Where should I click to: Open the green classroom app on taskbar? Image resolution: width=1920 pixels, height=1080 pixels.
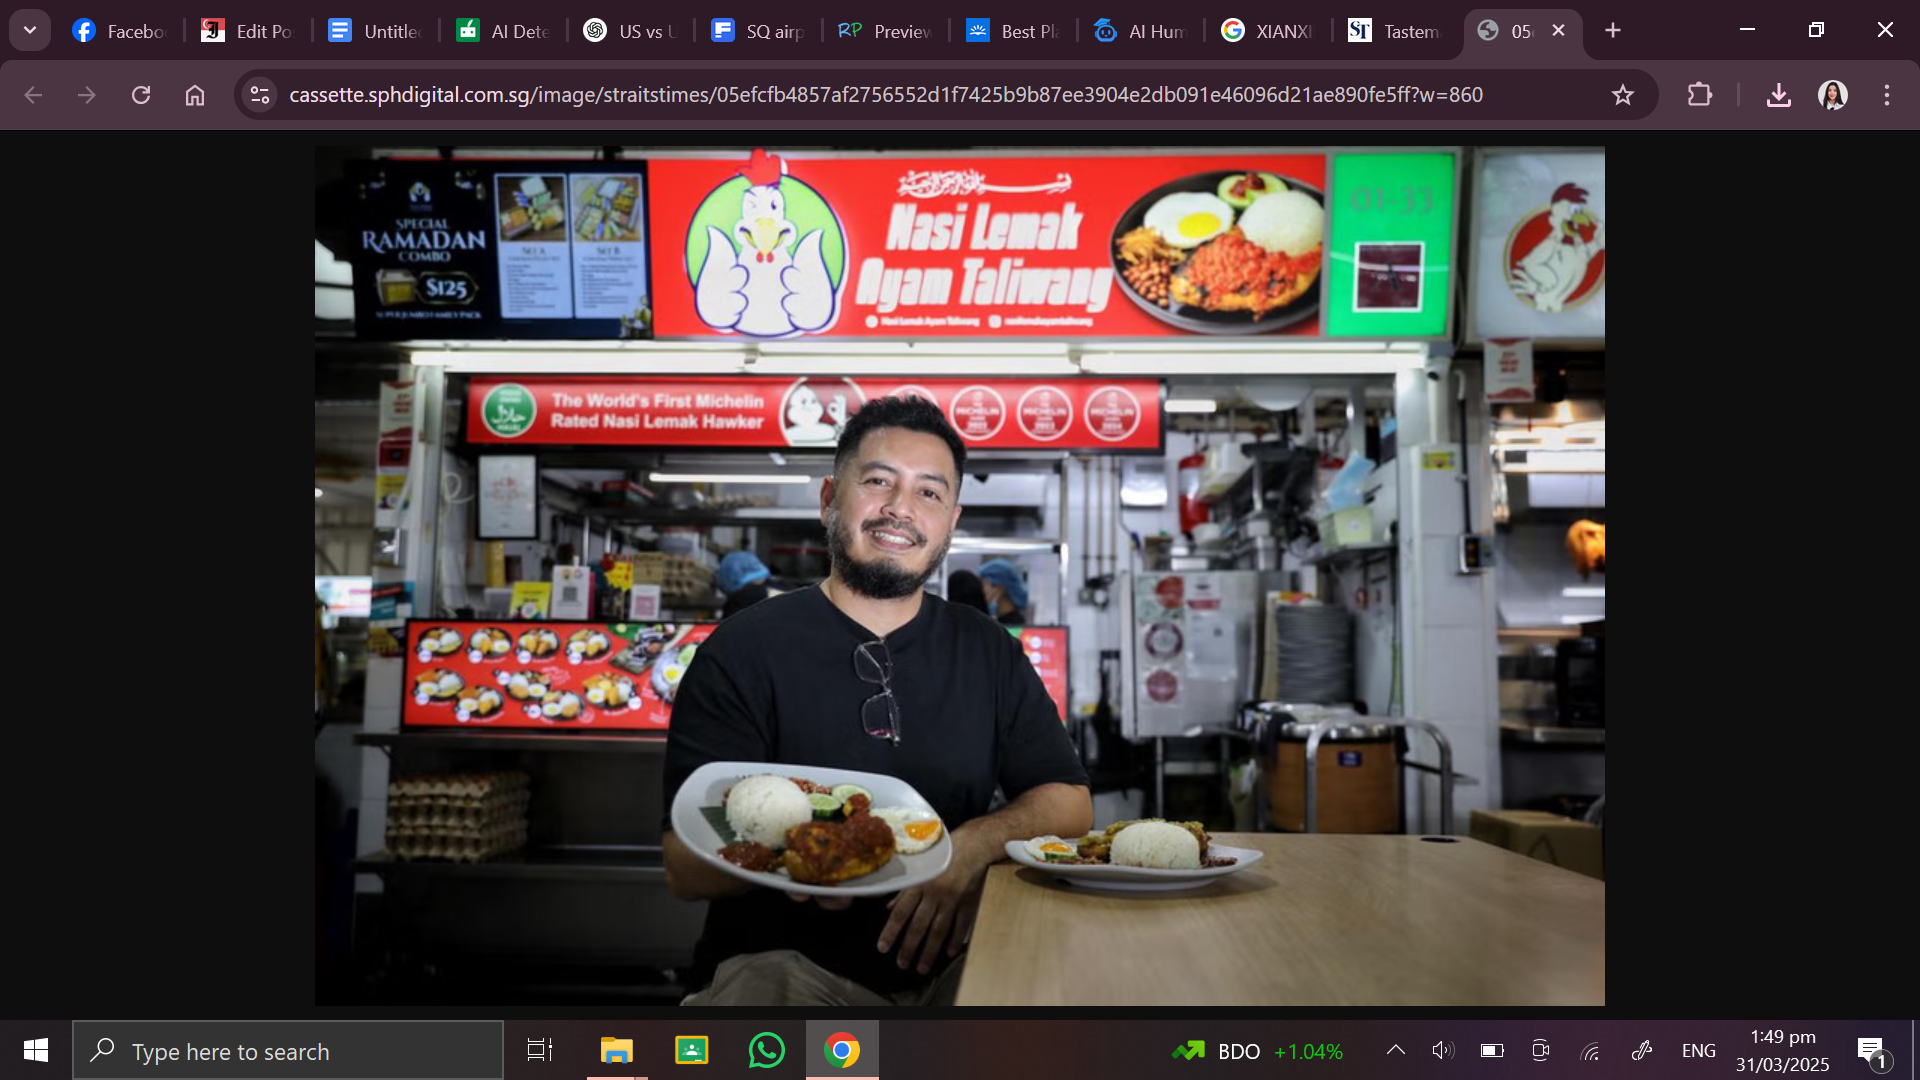(x=692, y=1050)
